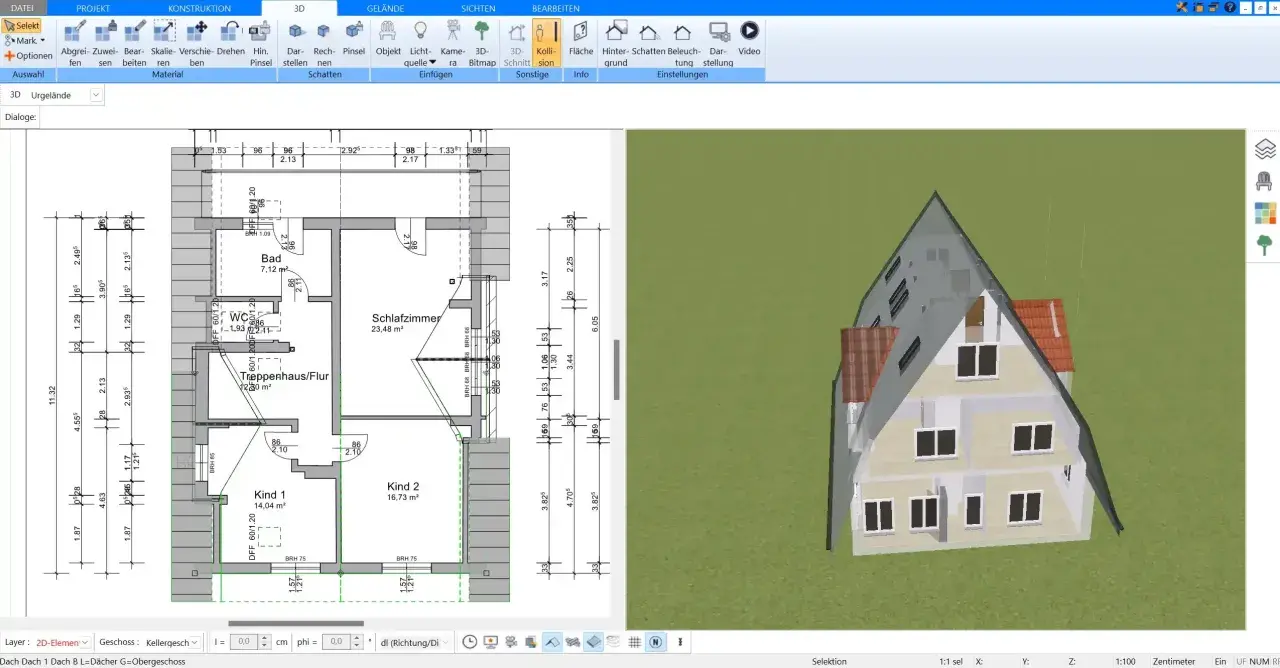Image resolution: width=1280 pixels, height=668 pixels.
Task: Toggle the Selekt selection mode
Action: (21, 25)
